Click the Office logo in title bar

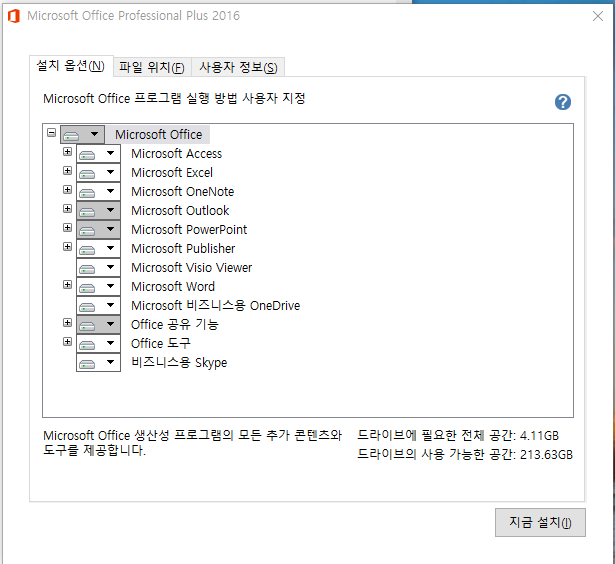14,16
